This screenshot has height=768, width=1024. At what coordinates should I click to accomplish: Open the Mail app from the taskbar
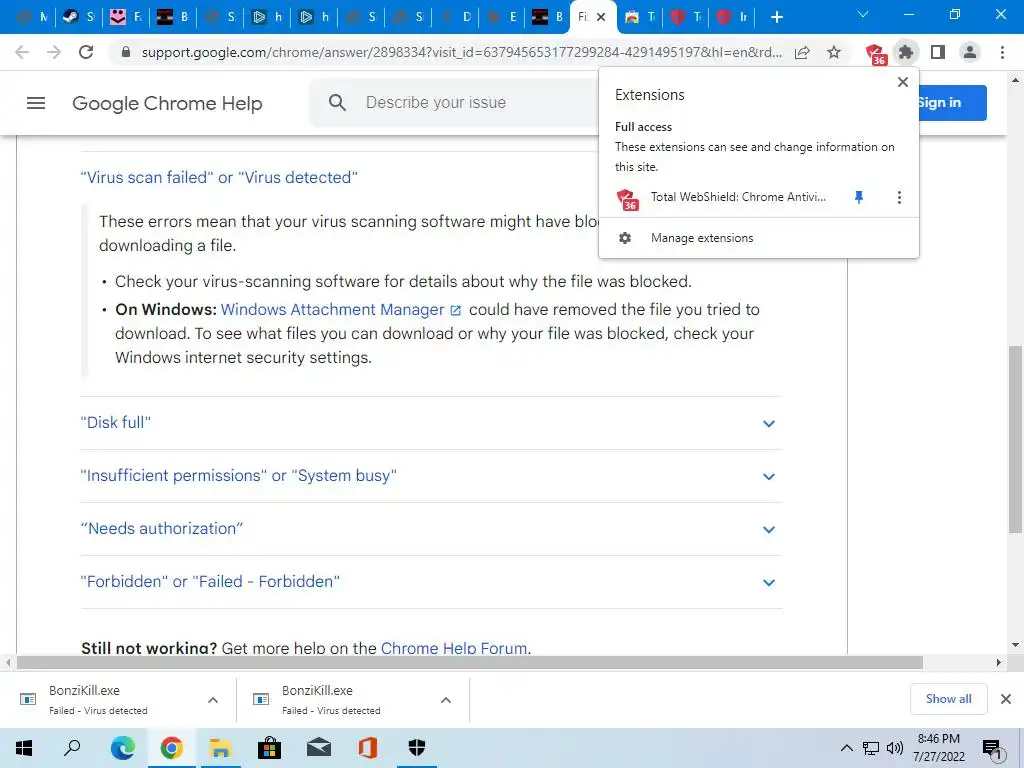[x=318, y=748]
